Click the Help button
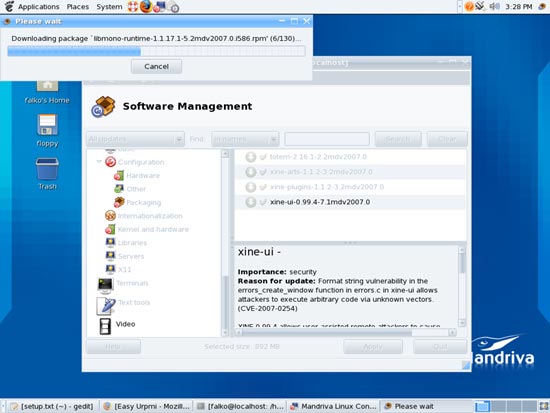 pos(113,347)
